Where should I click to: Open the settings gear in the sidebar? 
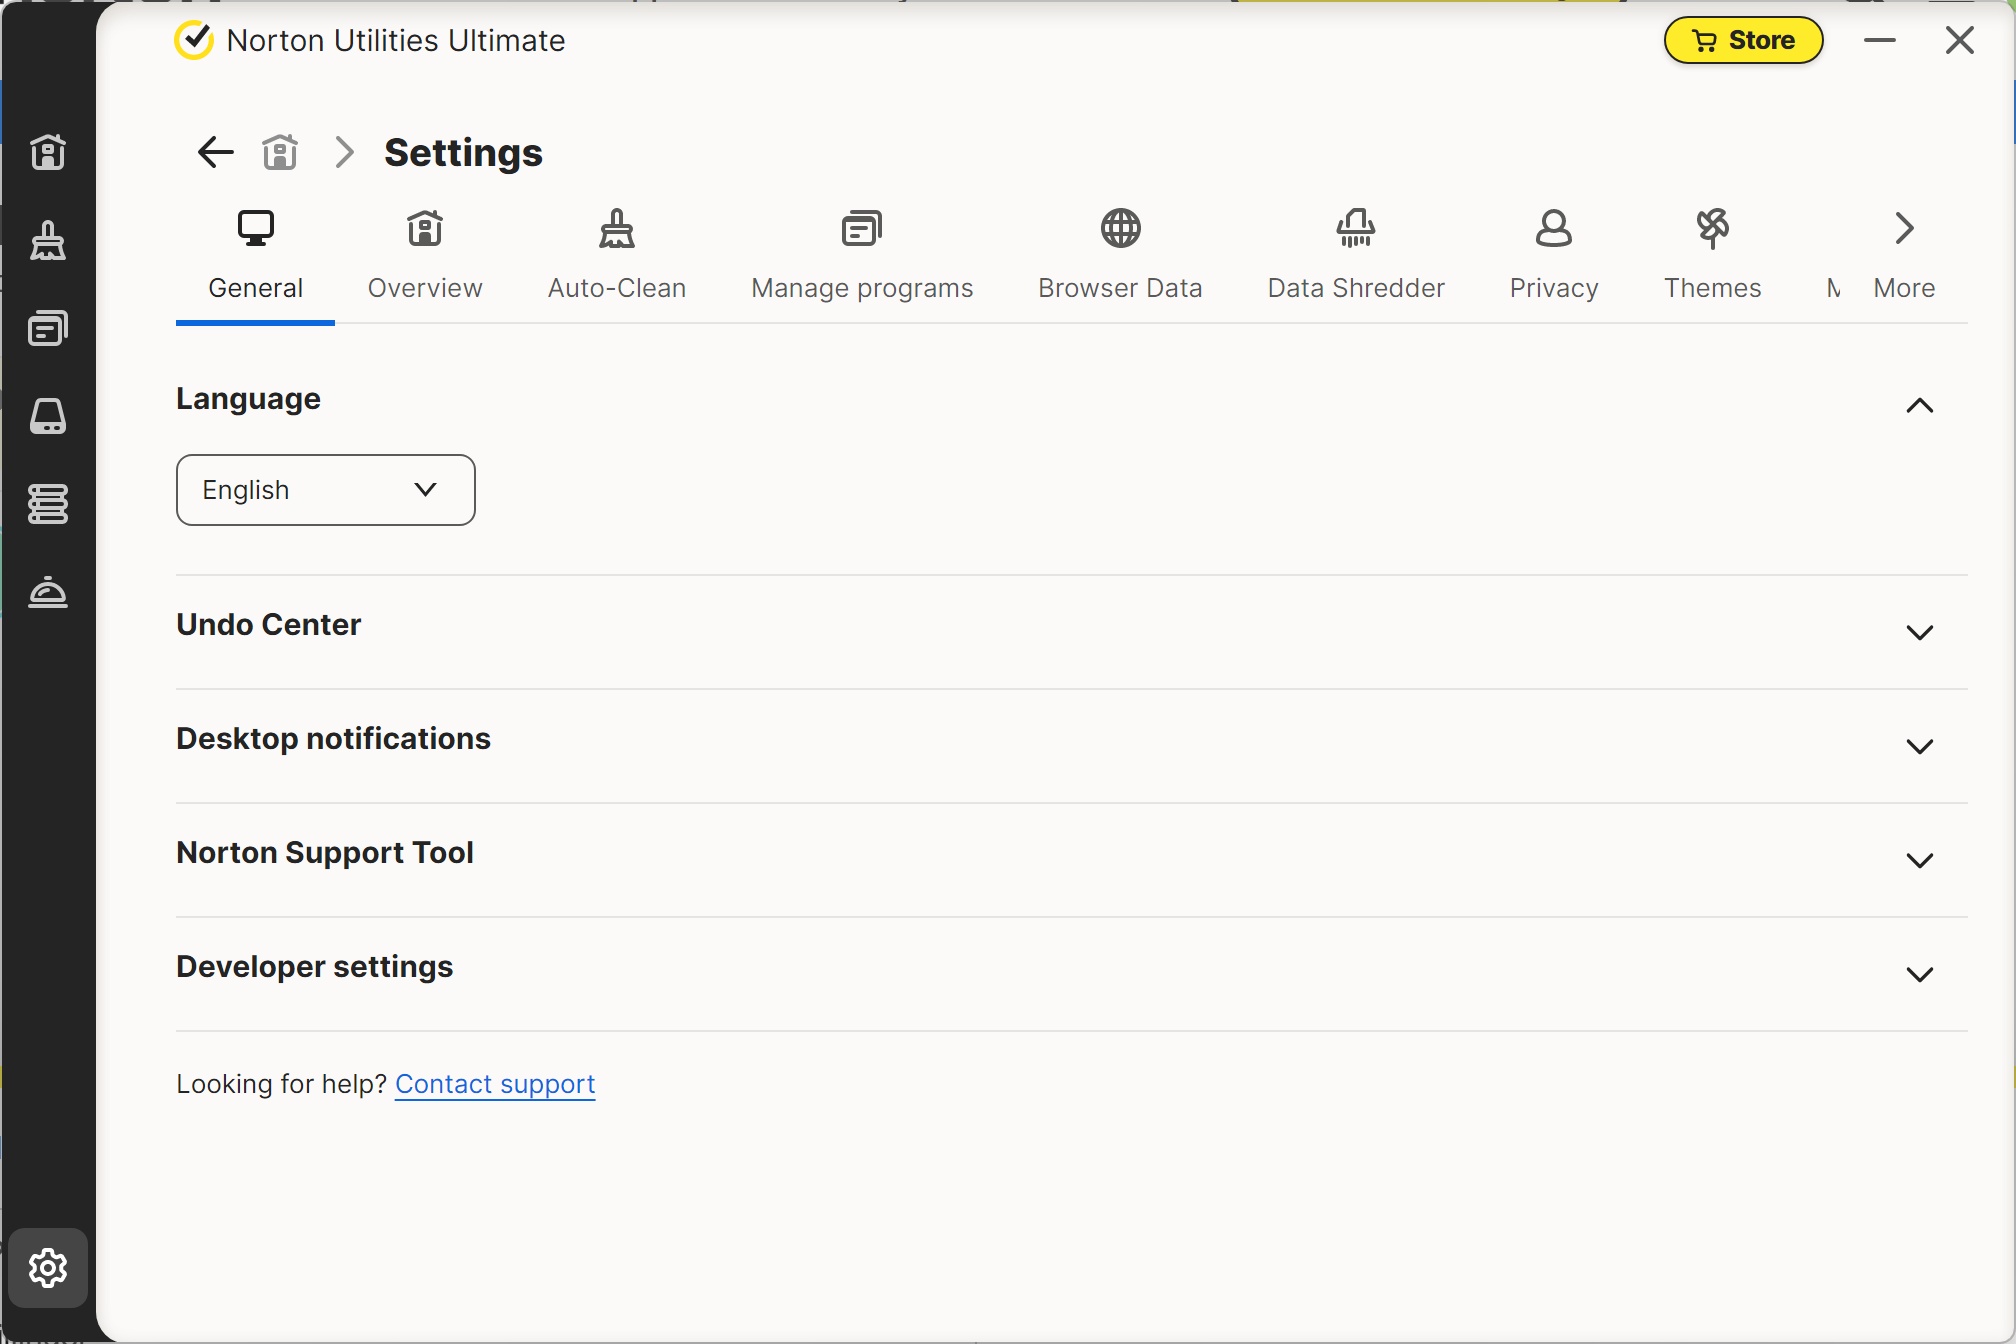point(48,1268)
